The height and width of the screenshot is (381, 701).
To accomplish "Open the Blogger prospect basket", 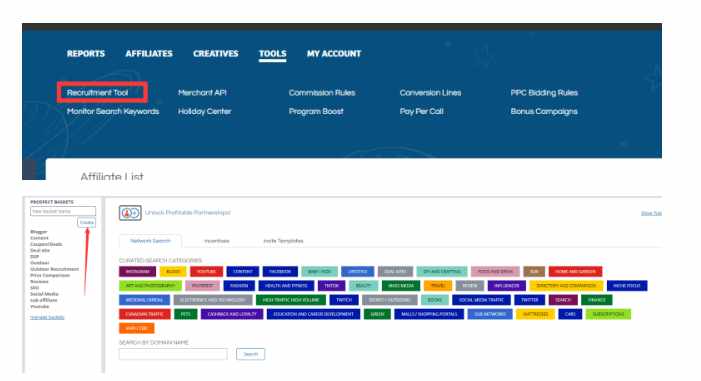I will pos(38,232).
